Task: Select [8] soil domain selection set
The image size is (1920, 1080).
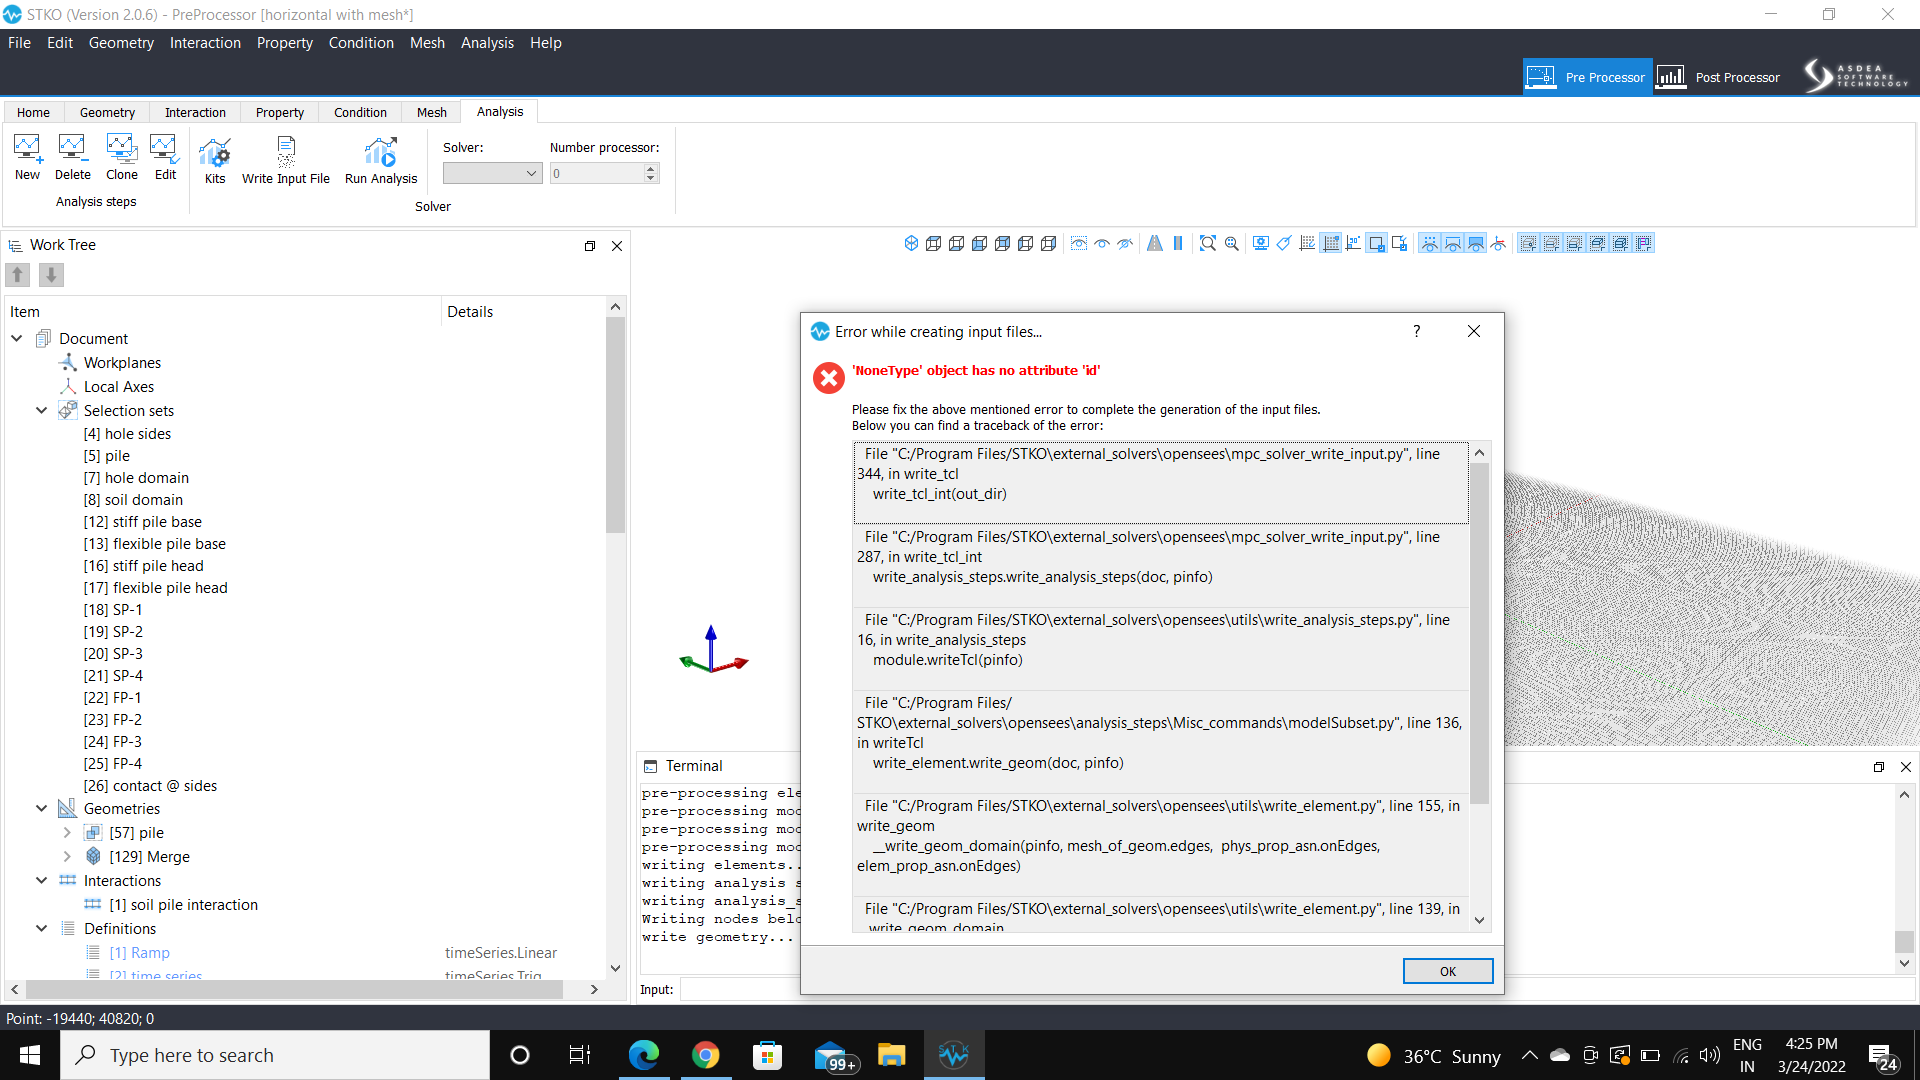Action: click(x=133, y=500)
